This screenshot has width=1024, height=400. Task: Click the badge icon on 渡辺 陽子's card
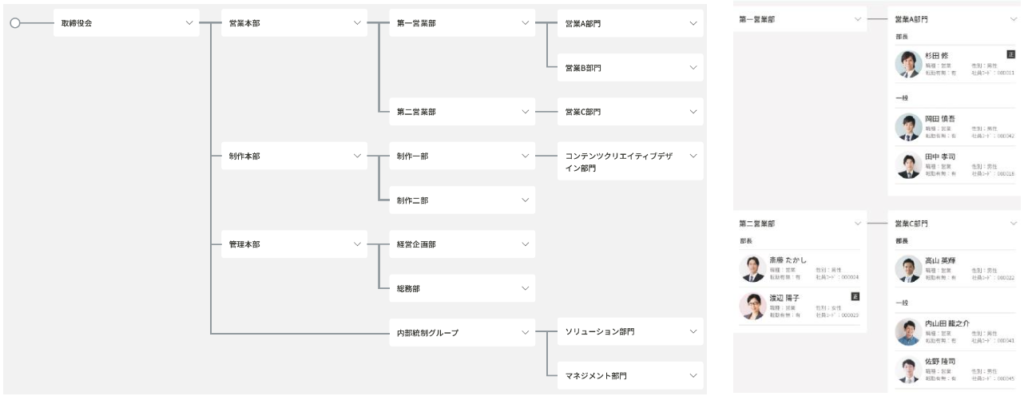coord(856,297)
